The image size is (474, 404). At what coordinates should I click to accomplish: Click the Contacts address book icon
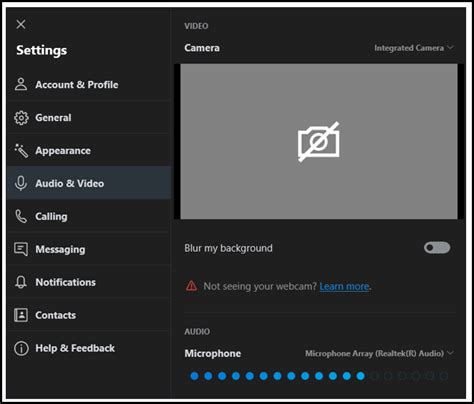pos(21,315)
